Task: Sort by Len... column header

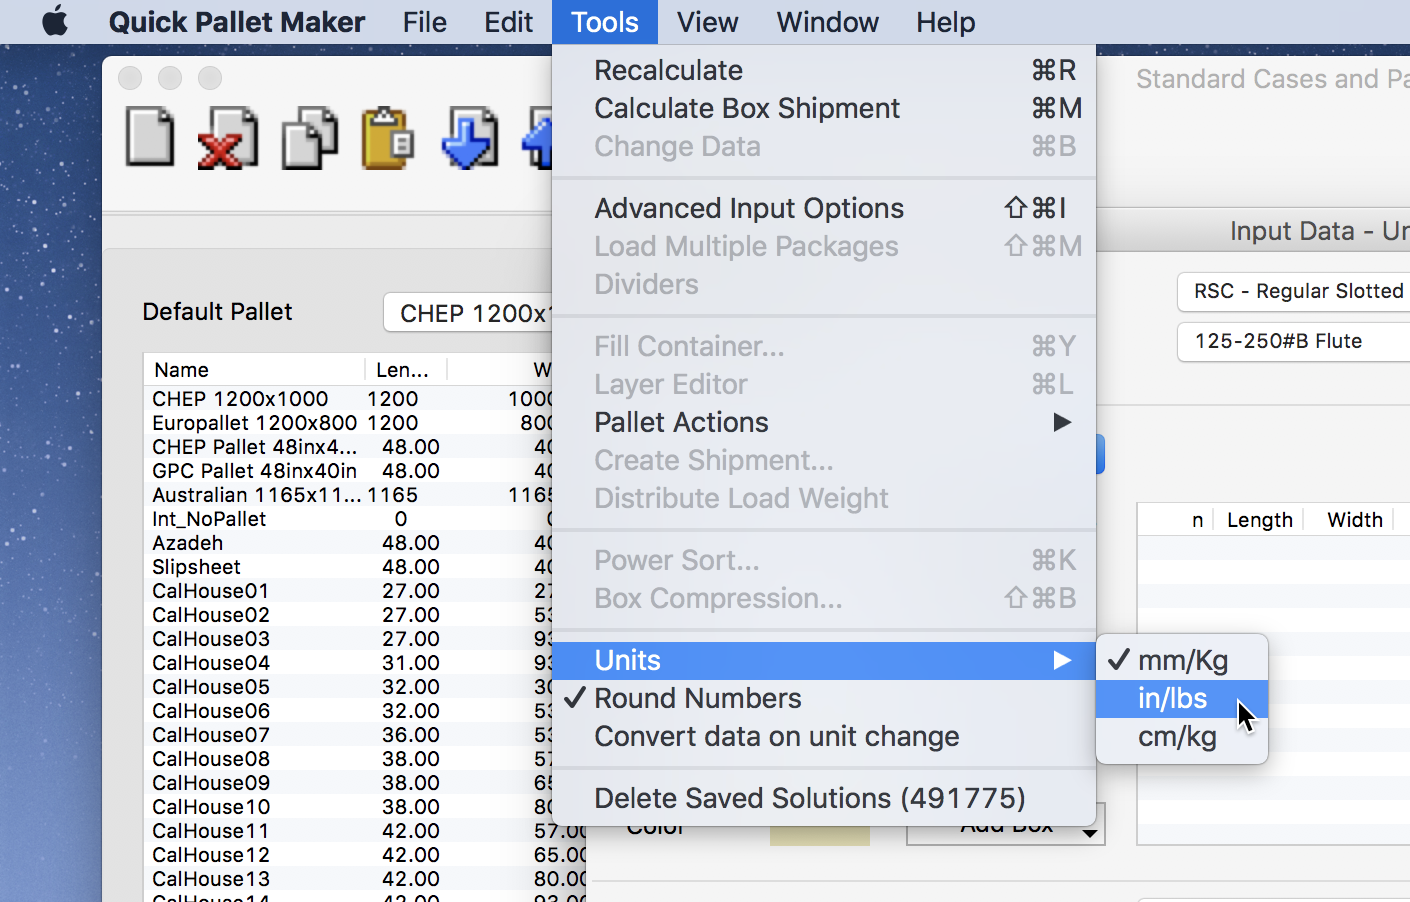Action: [x=405, y=370]
